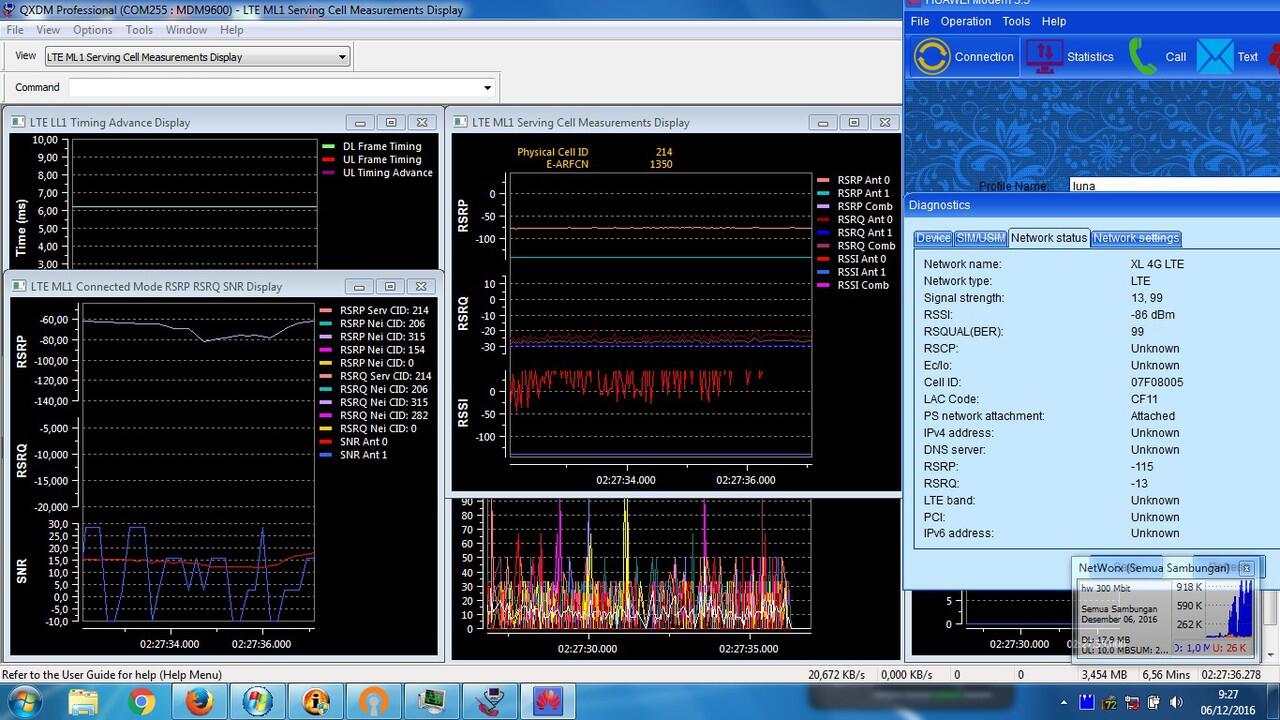The height and width of the screenshot is (720, 1280).
Task: Click the 20,672 KB/s status bar entry
Action: click(837, 675)
